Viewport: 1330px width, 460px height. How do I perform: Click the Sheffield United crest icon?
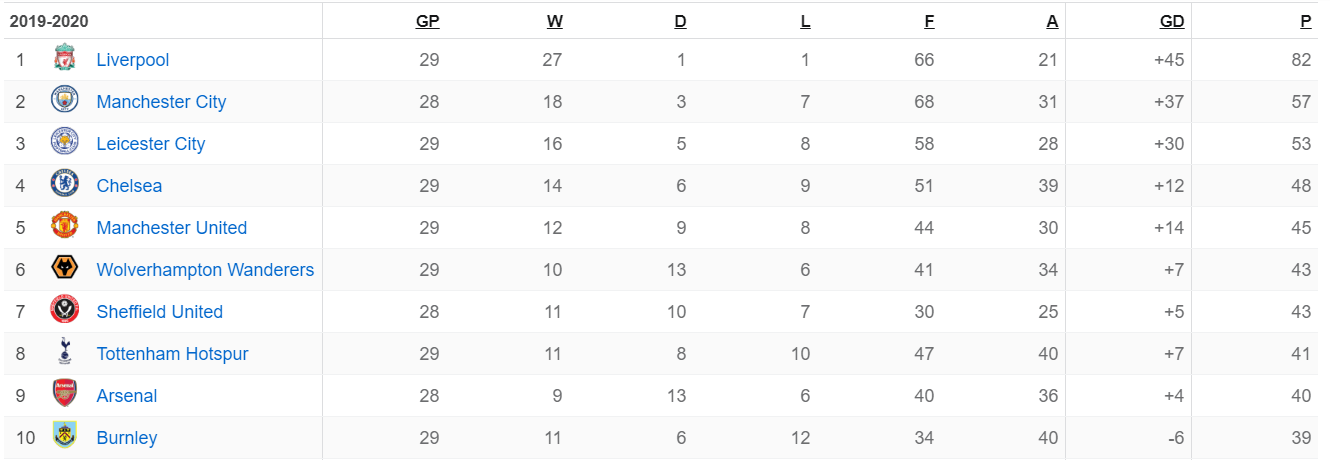click(65, 311)
